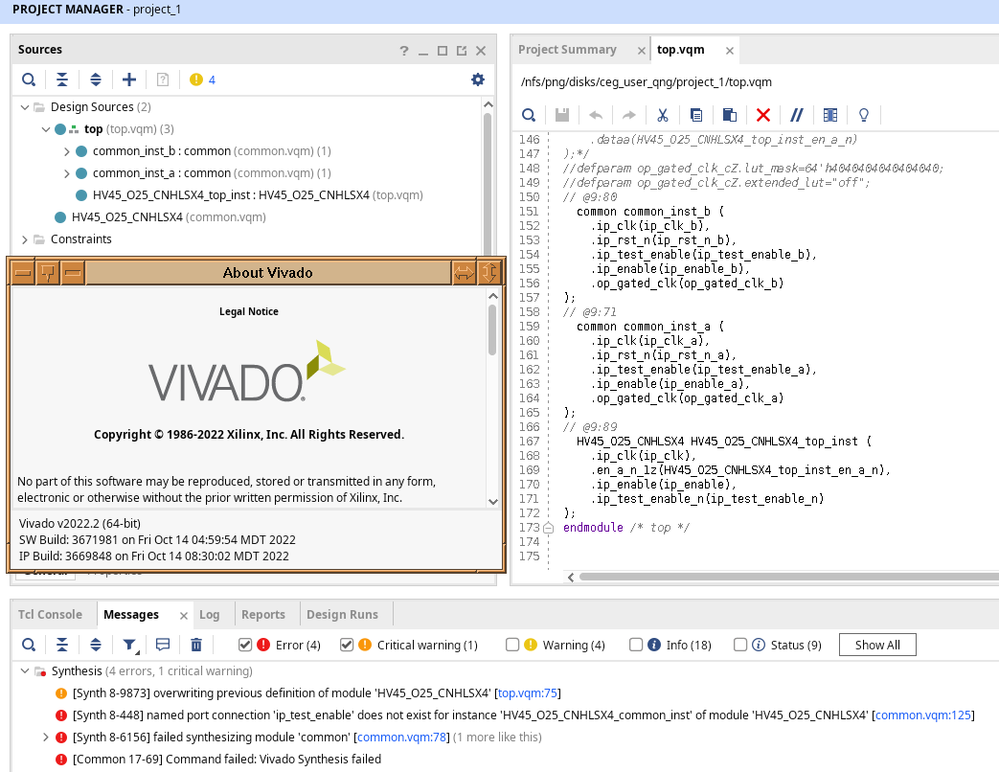Screen dimensions: 999x772
Task: Cut selected text with scissors icon
Action: [x=663, y=115]
